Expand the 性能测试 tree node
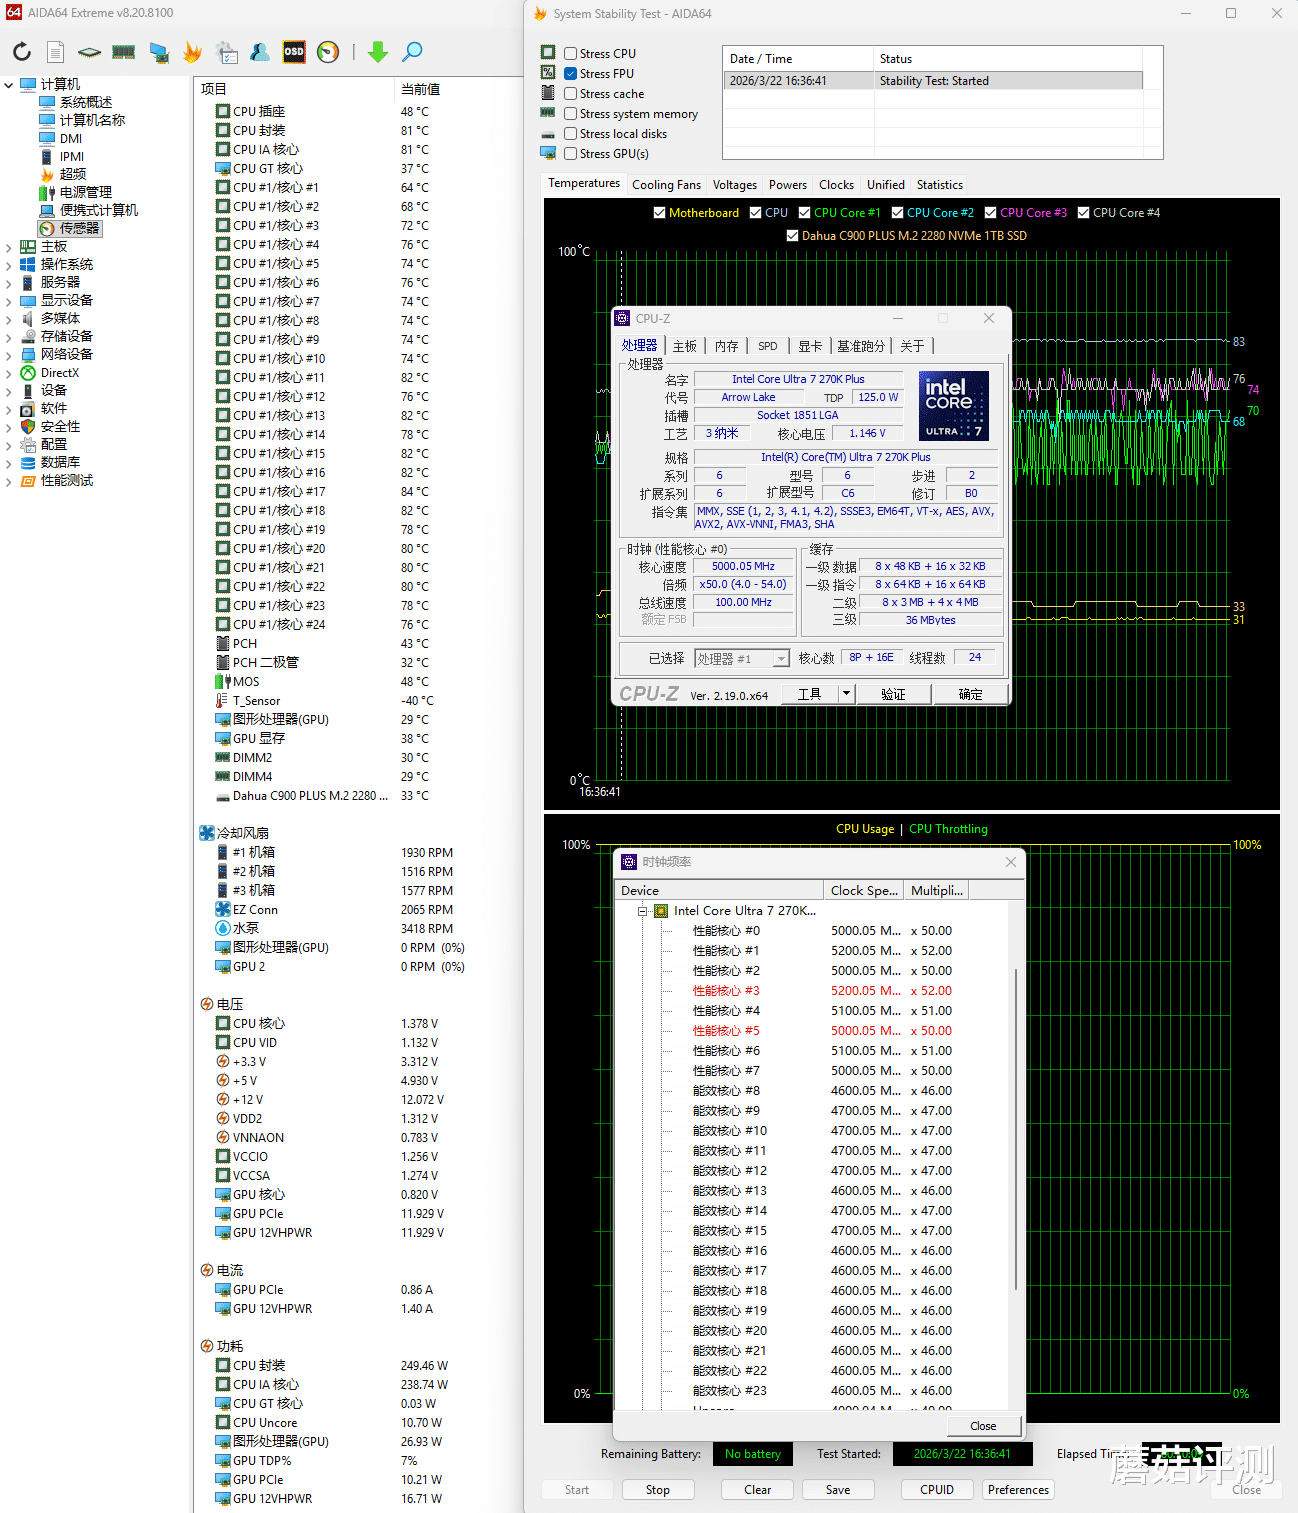1298x1513 pixels. [9, 481]
